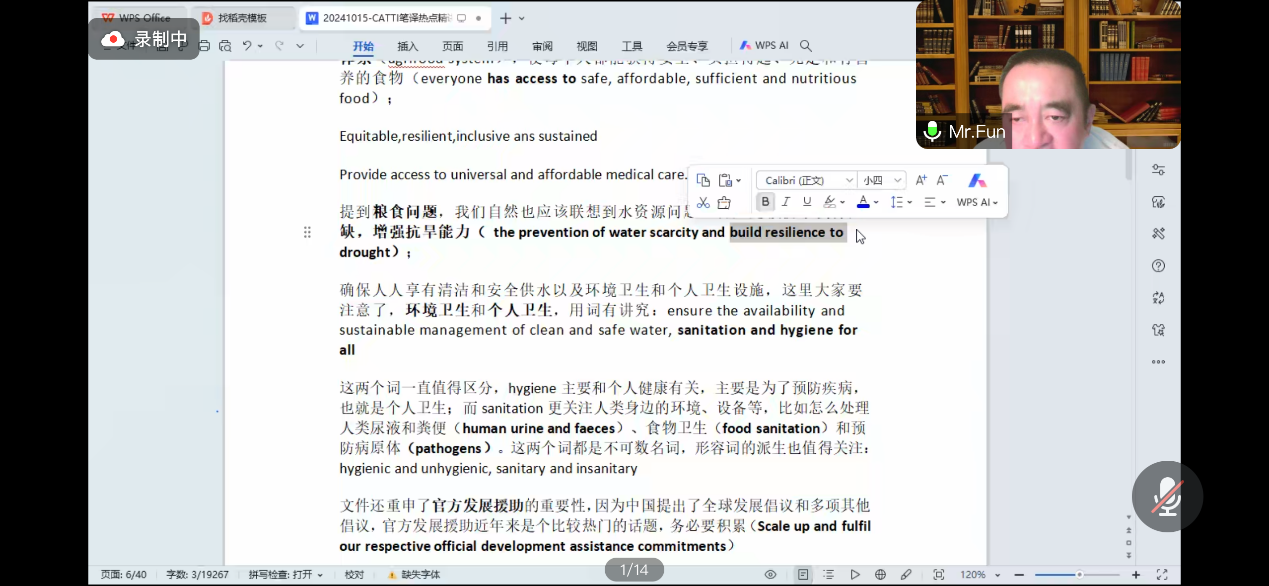The width and height of the screenshot is (1269, 586).
Task: Click the 缺失字体 warning in status bar
Action: click(x=414, y=575)
